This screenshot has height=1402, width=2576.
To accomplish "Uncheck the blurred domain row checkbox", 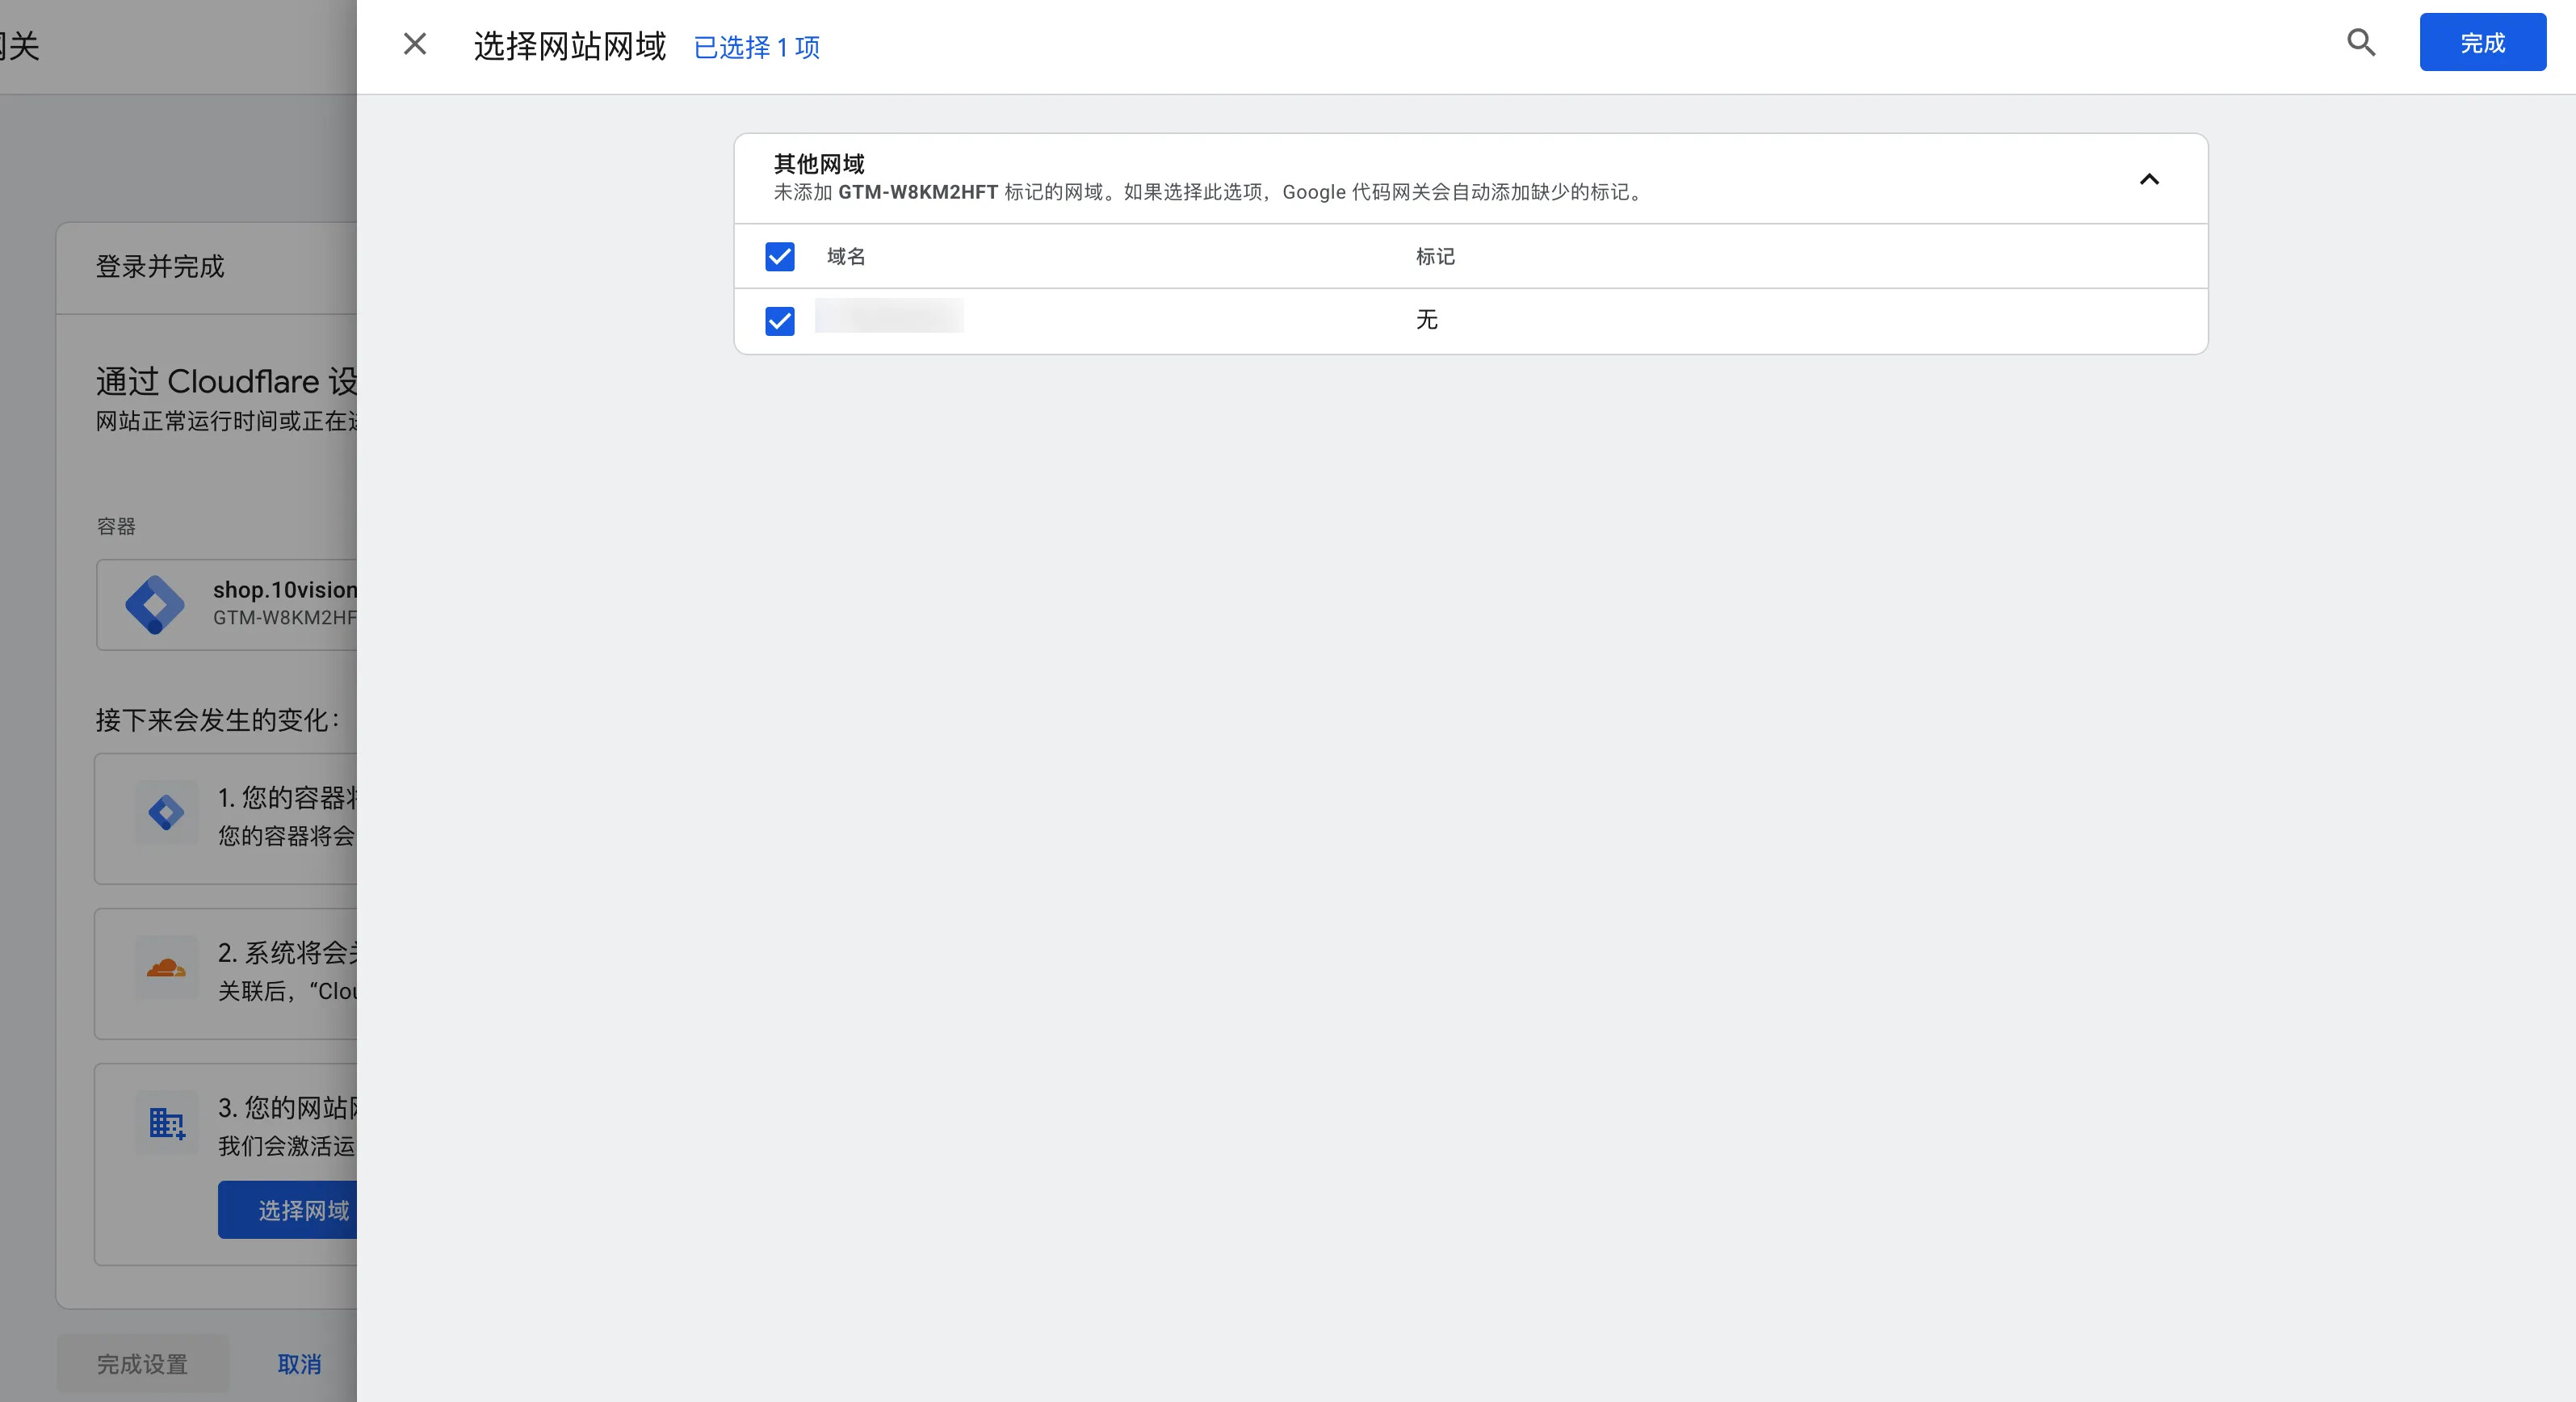I will click(x=780, y=321).
